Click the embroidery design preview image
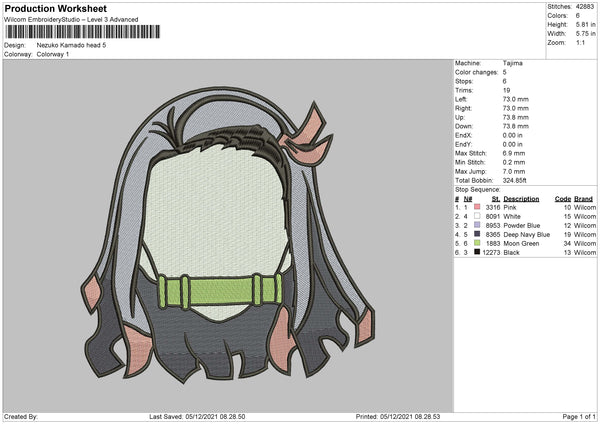The width and height of the screenshot is (600, 424). [228, 235]
